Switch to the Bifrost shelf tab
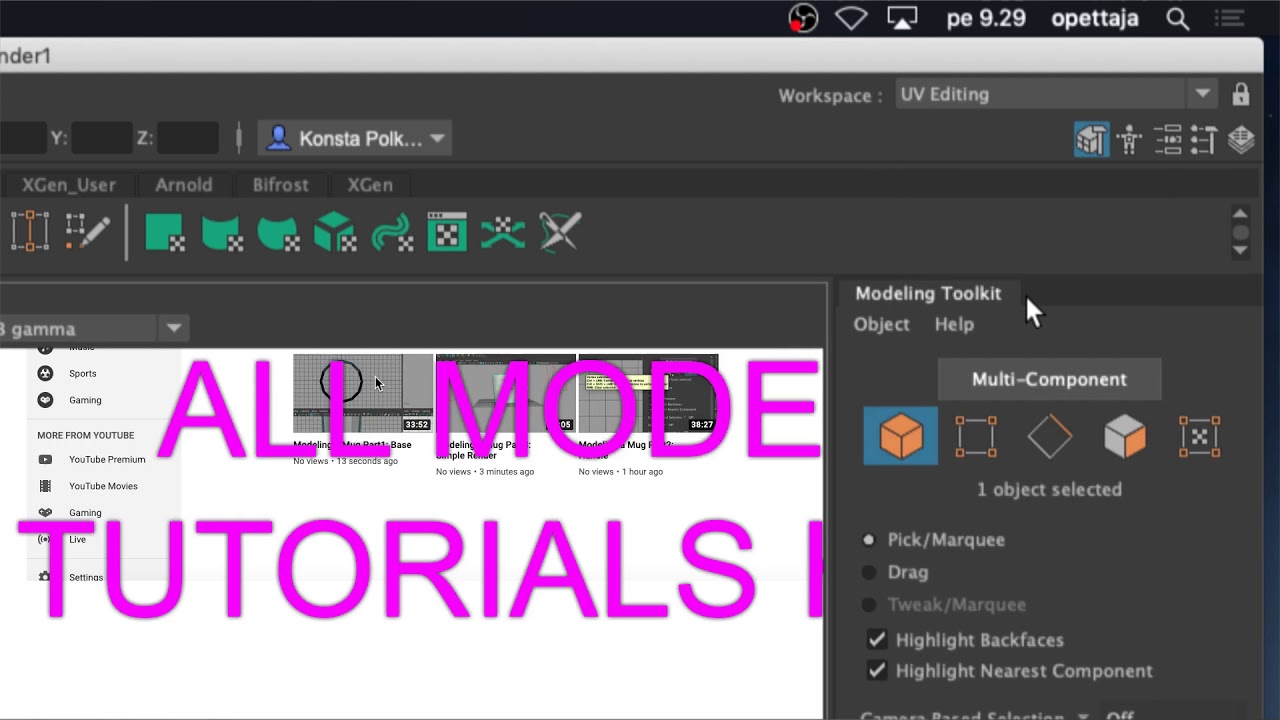The width and height of the screenshot is (1280, 720). click(x=280, y=185)
